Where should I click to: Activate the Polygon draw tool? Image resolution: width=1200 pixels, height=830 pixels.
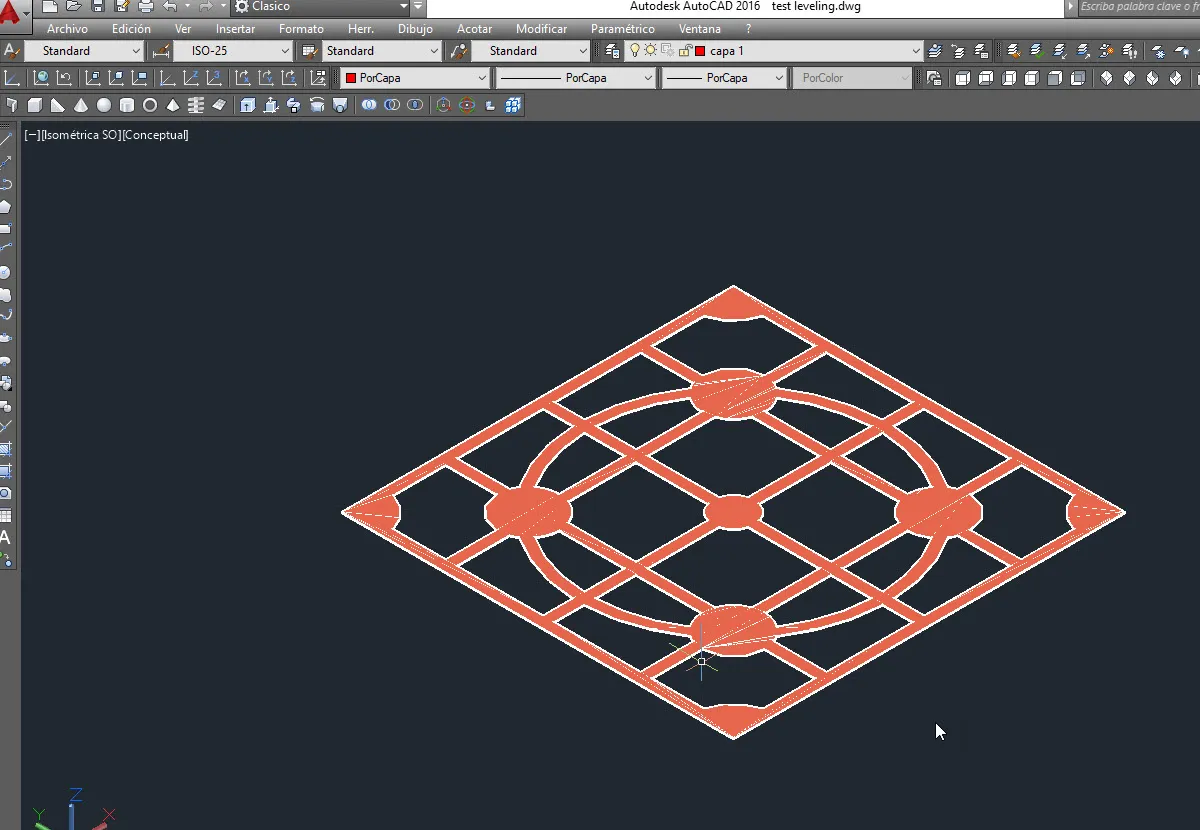point(5,207)
